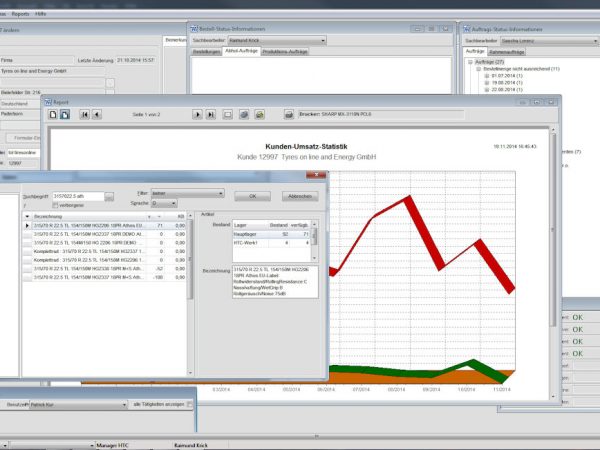Switch to the Rahmenaufträge tab
This screenshot has width=600, height=450.
(507, 52)
